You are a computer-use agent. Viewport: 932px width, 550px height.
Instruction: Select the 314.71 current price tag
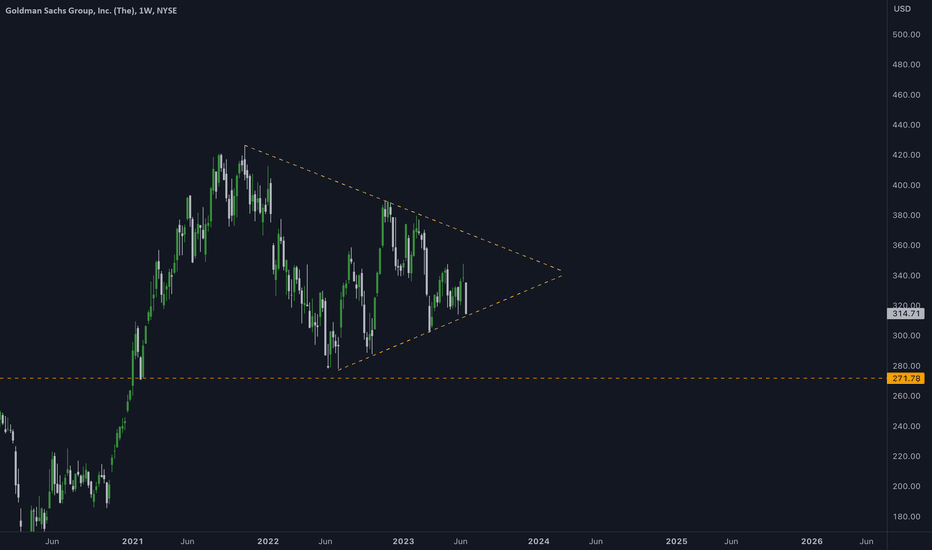(x=906, y=313)
